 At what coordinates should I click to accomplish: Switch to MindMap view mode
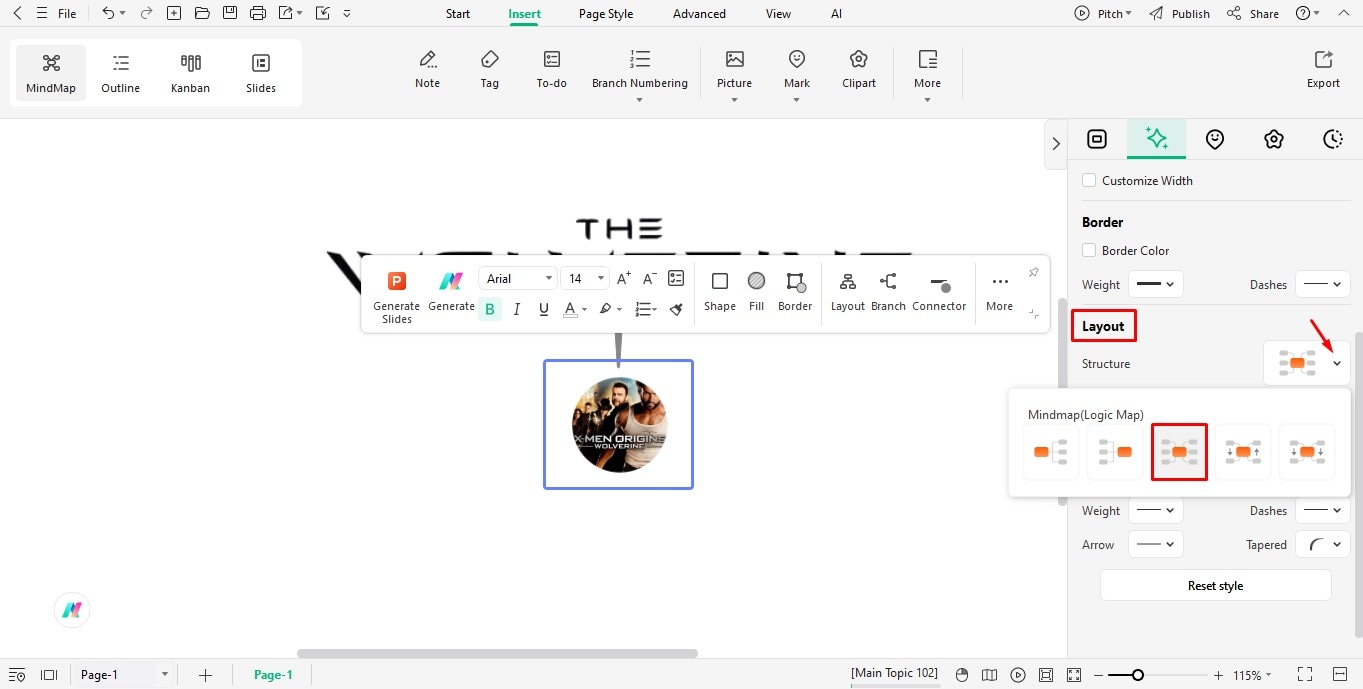(51, 72)
